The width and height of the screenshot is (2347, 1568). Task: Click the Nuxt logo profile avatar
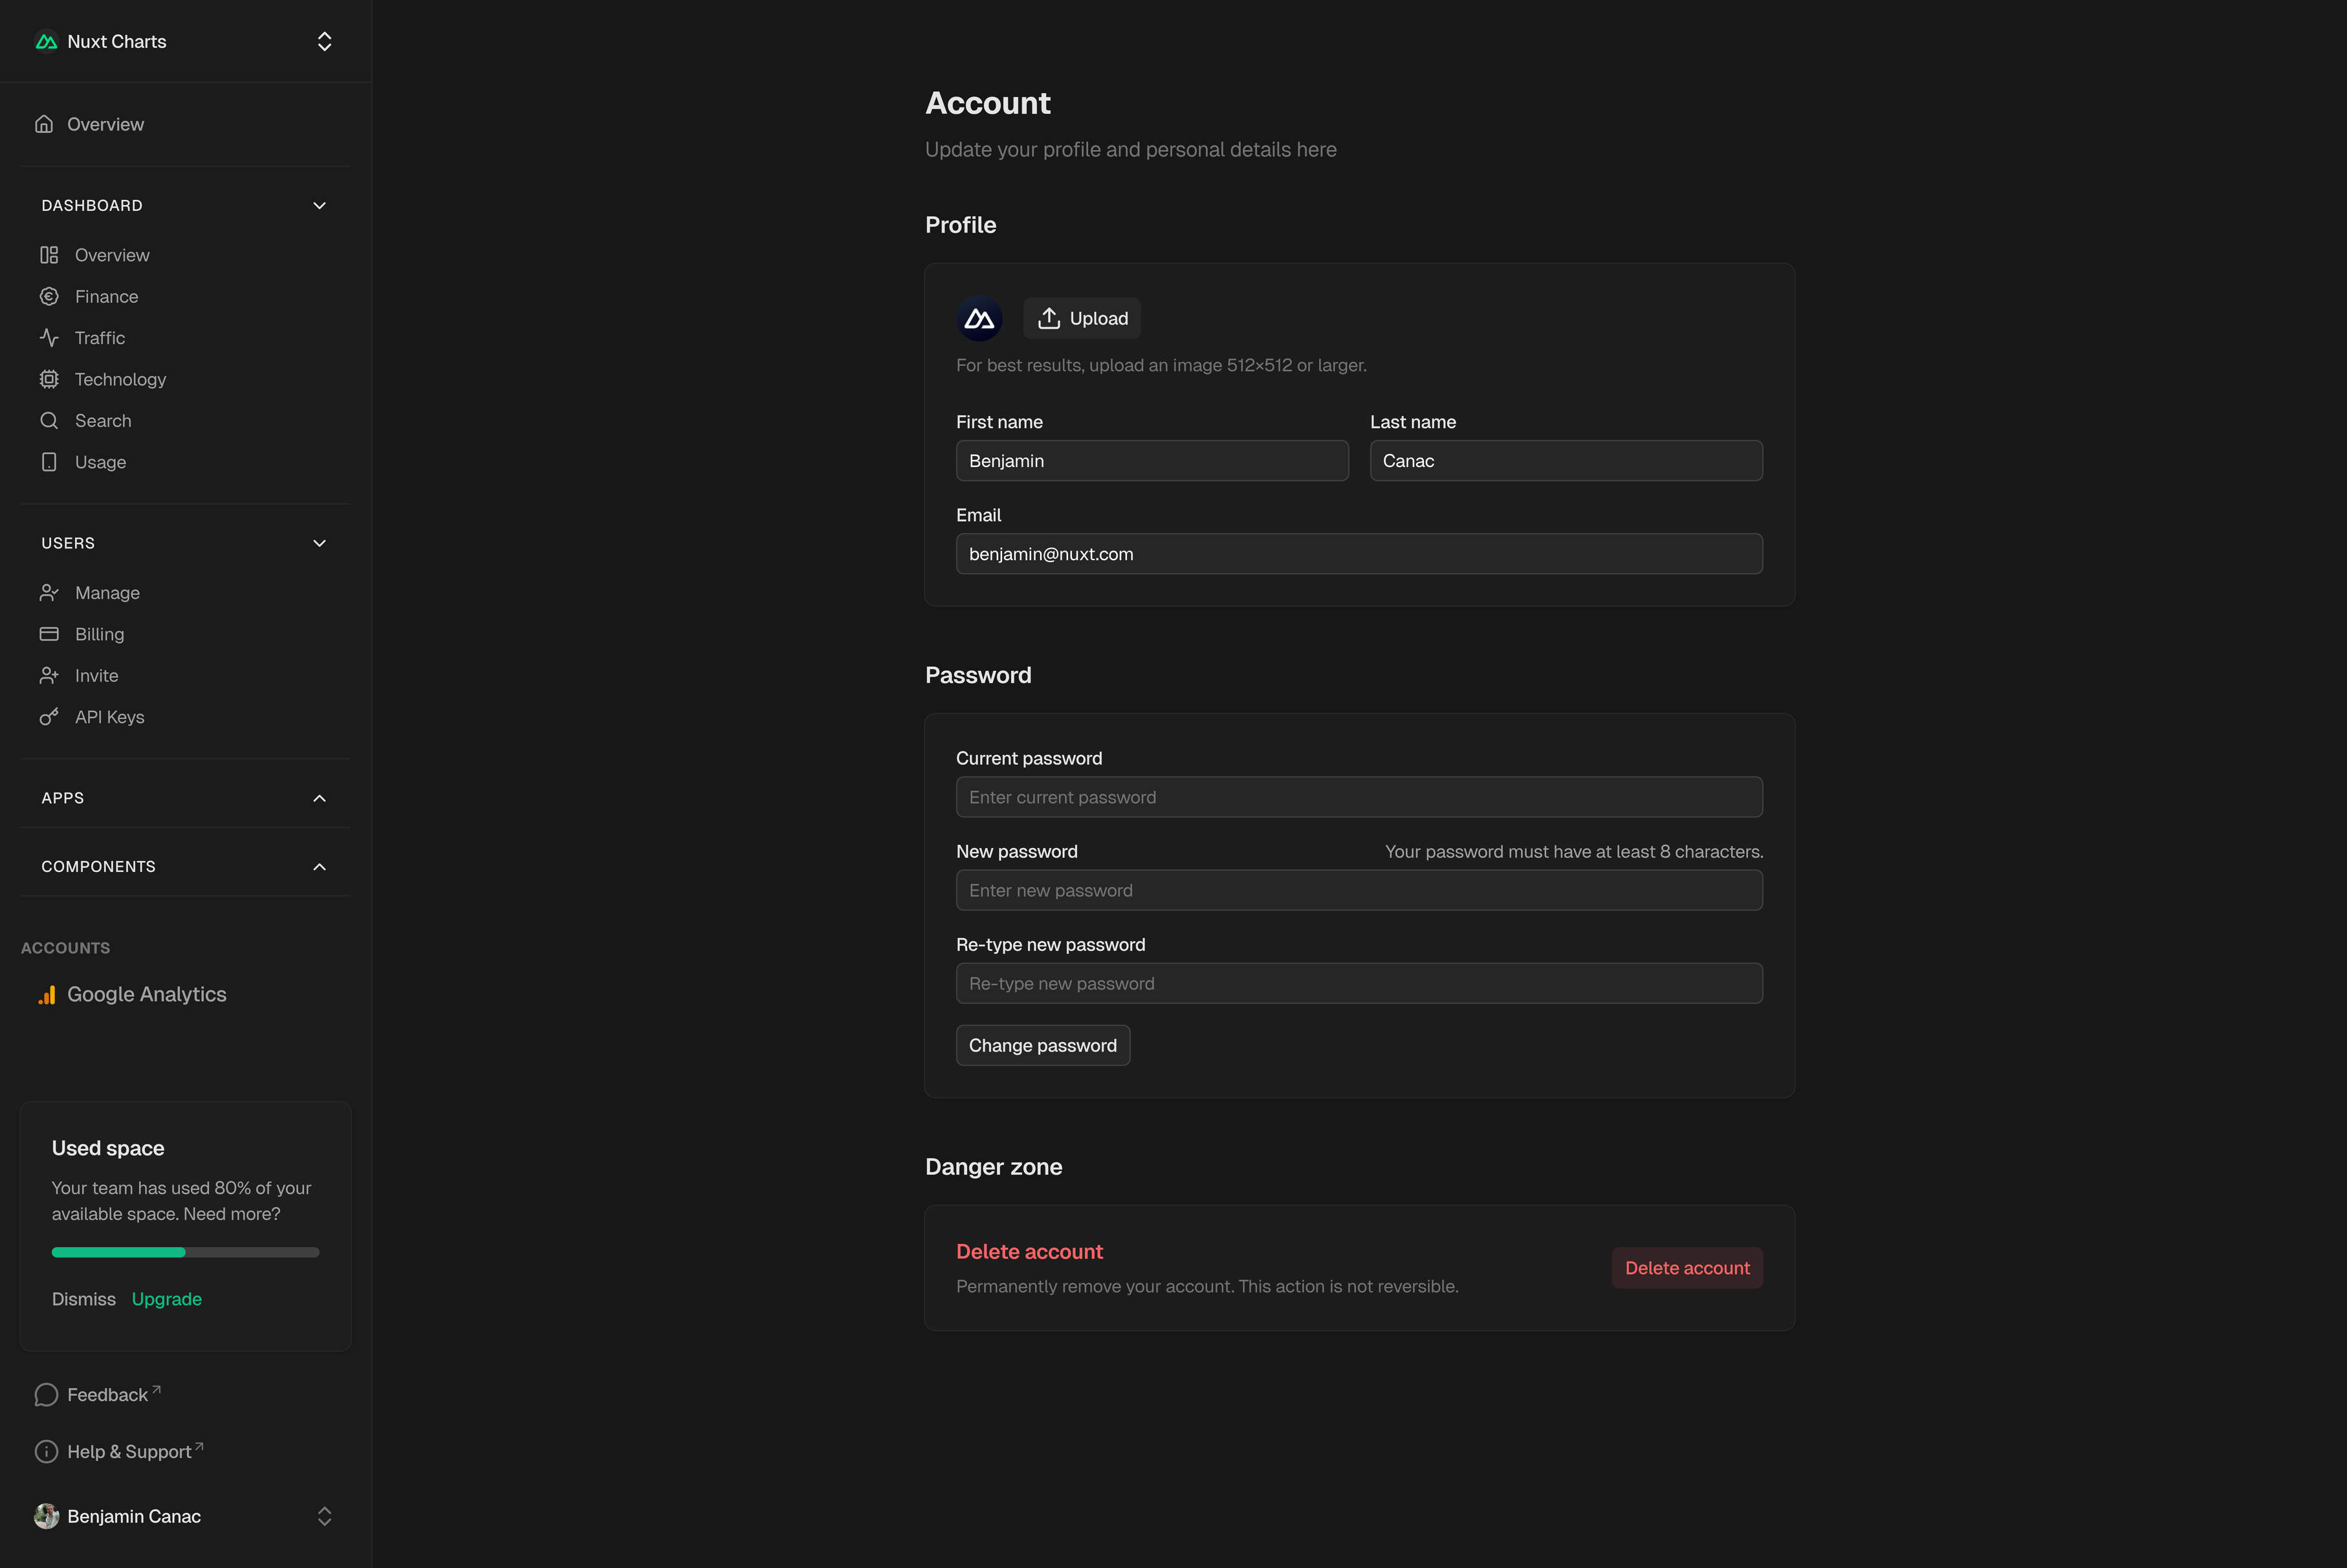coord(979,319)
